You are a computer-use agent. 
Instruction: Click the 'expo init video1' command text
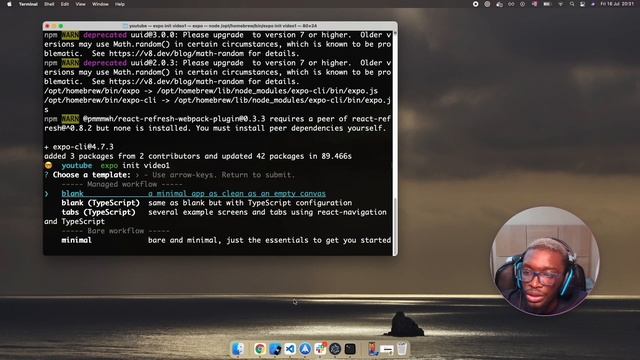click(135, 165)
